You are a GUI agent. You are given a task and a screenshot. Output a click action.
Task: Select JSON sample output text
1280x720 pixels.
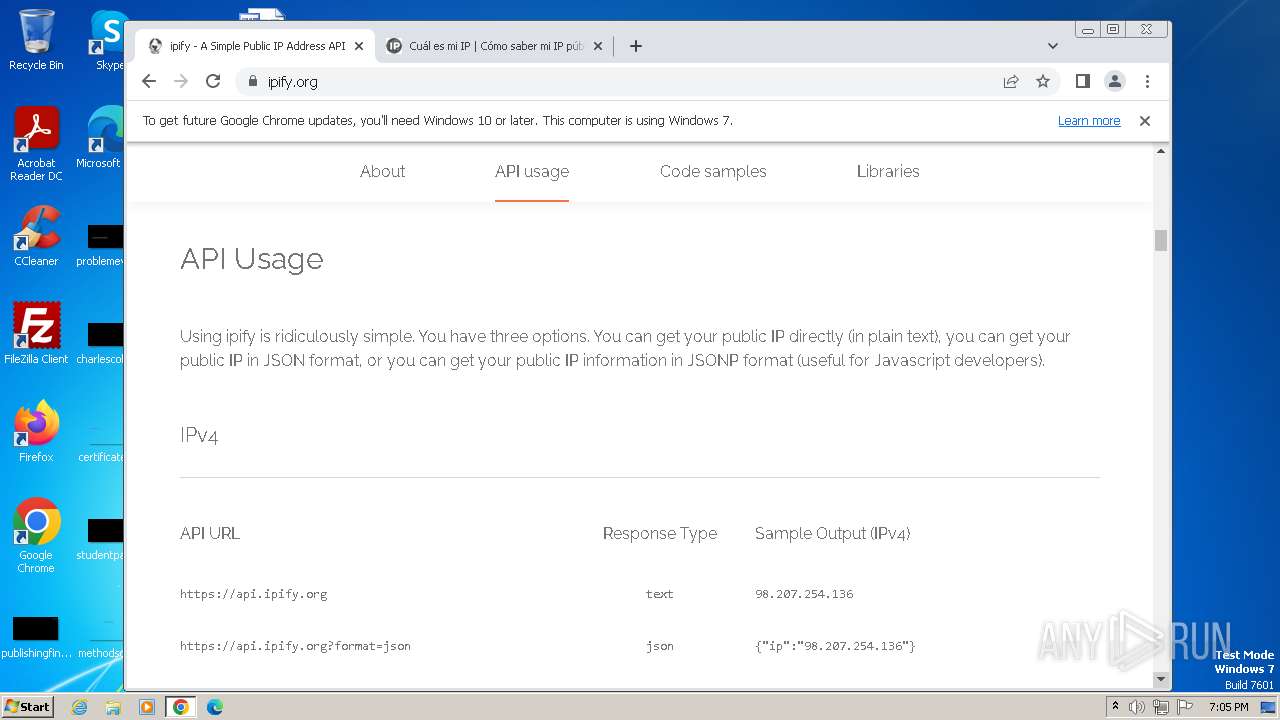[x=835, y=646]
